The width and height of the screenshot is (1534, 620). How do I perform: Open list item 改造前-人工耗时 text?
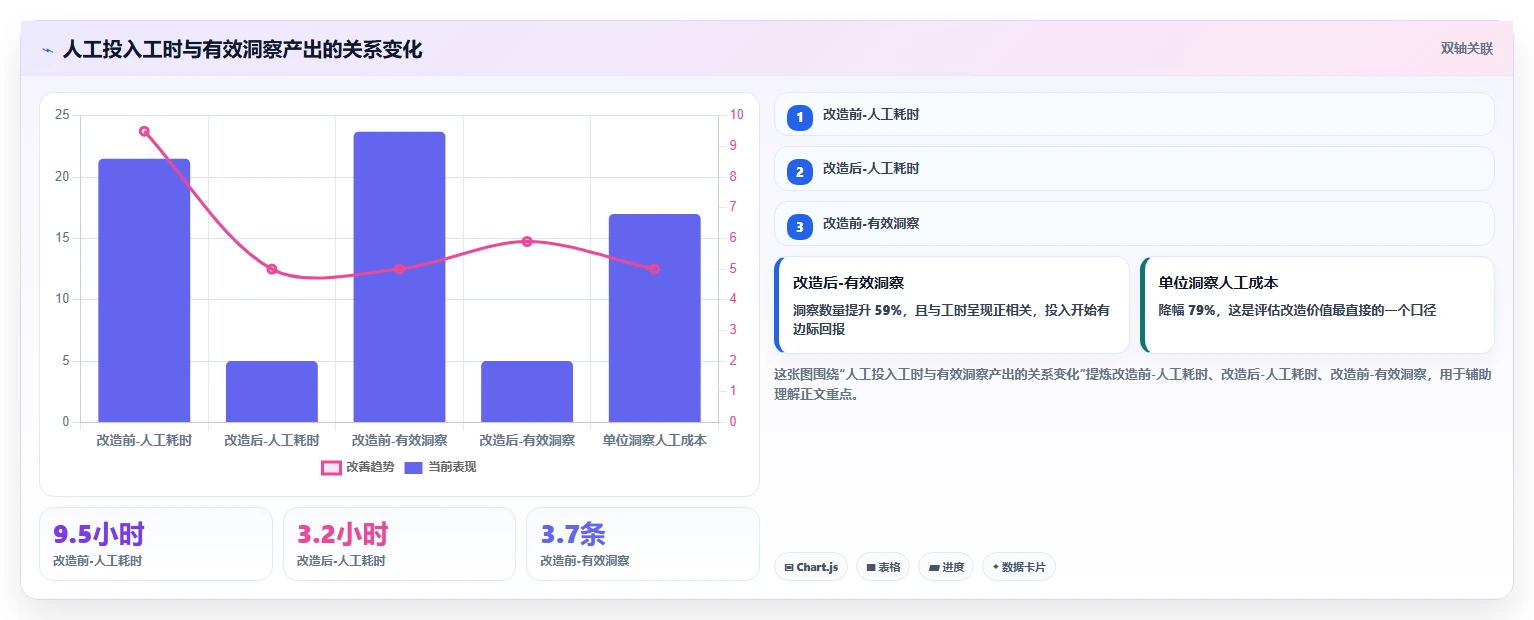click(x=871, y=114)
